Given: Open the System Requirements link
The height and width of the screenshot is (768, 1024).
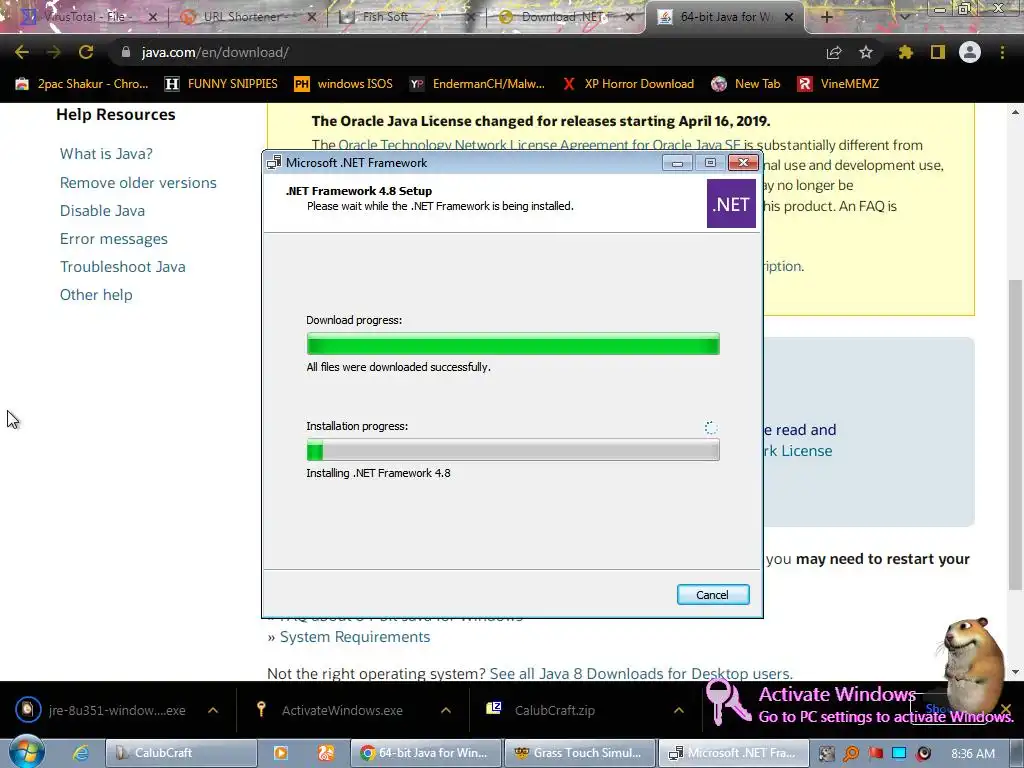Looking at the screenshot, I should [x=355, y=637].
